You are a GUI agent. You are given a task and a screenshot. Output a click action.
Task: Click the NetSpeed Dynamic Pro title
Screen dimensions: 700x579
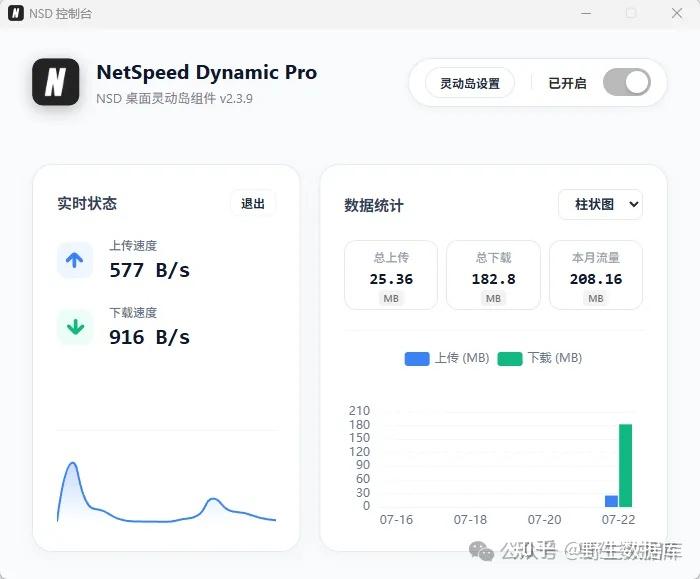pos(207,72)
